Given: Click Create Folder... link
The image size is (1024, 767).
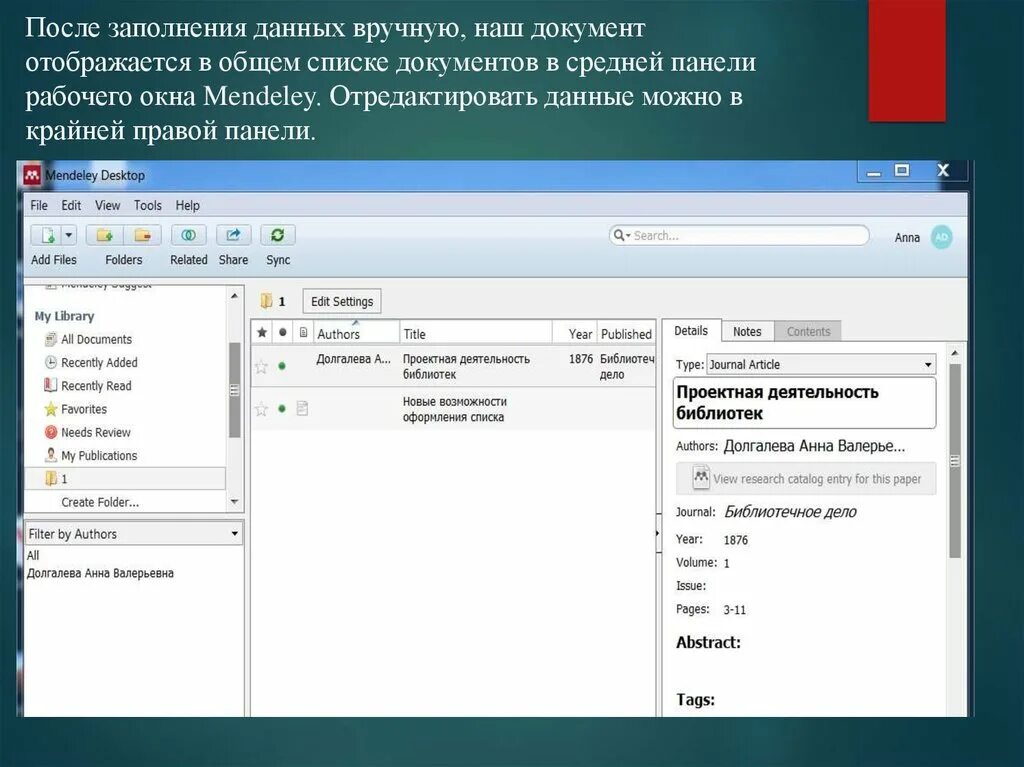Looking at the screenshot, I should coord(100,502).
